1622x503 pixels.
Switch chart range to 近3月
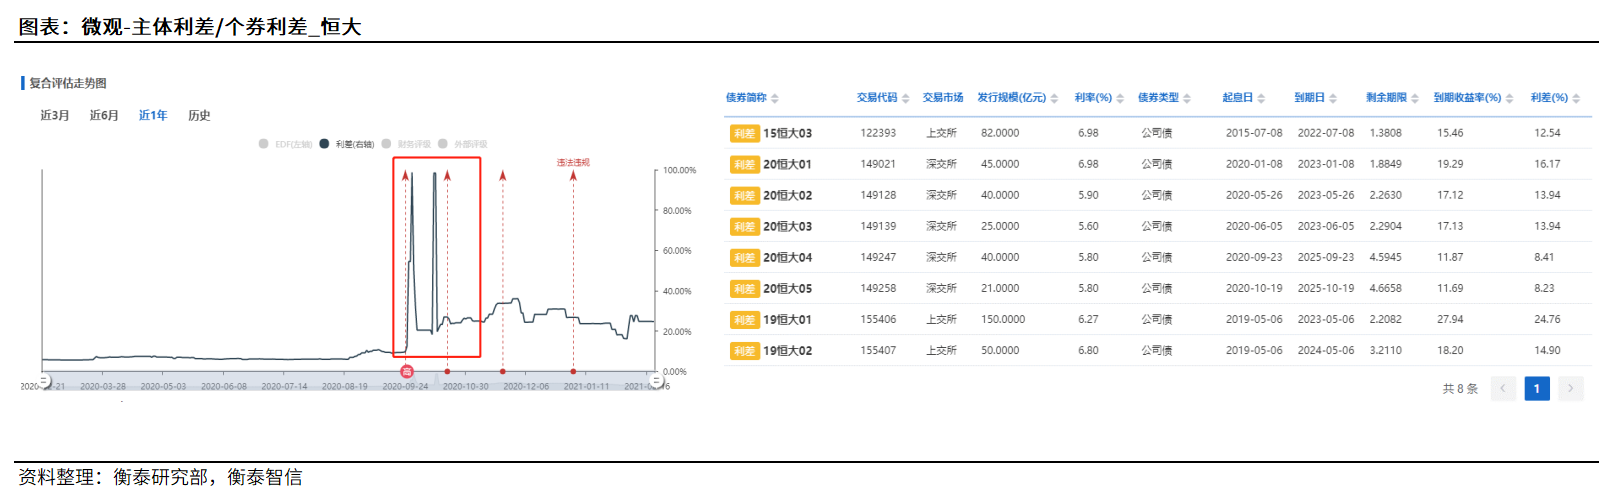click(x=55, y=115)
